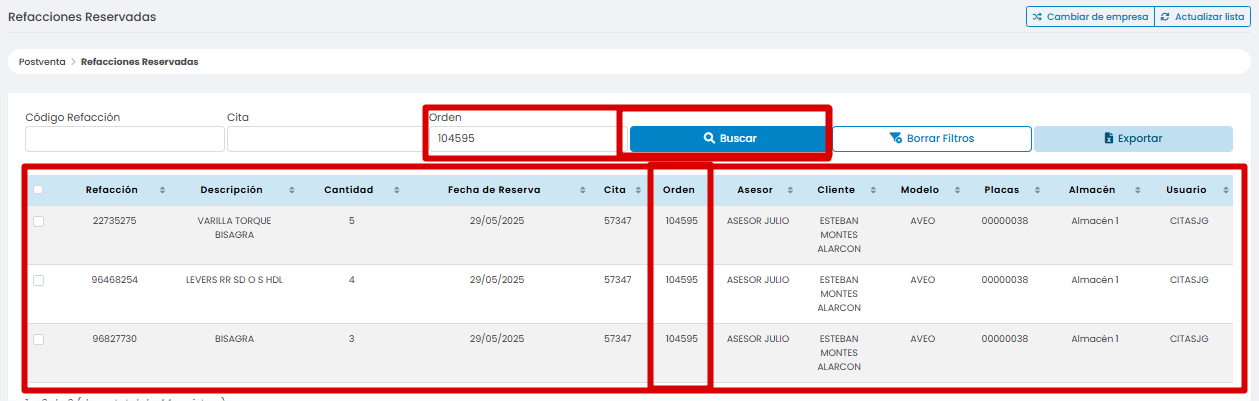Click the Actualizar lista button
The image size is (1259, 401).
pos(1202,17)
